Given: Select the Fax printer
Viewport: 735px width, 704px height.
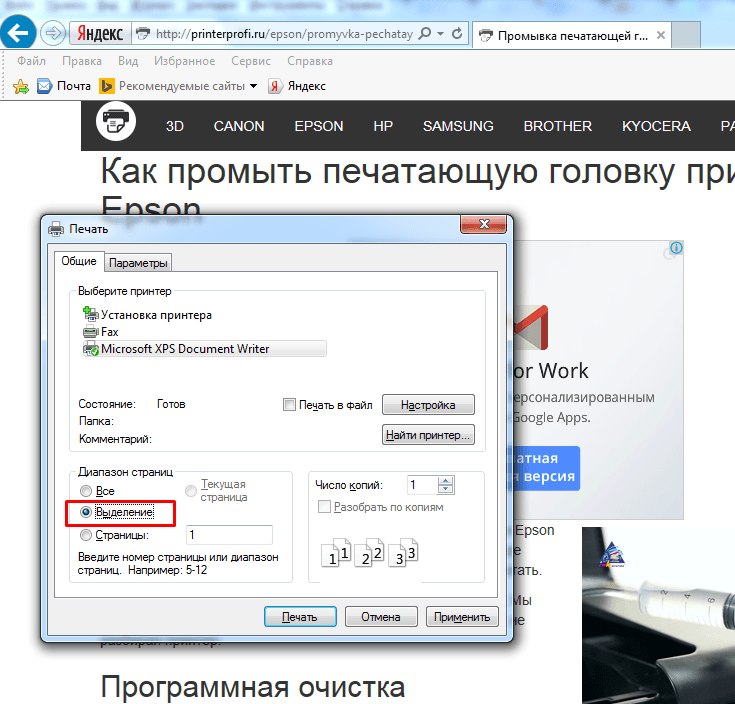Looking at the screenshot, I should (x=101, y=332).
